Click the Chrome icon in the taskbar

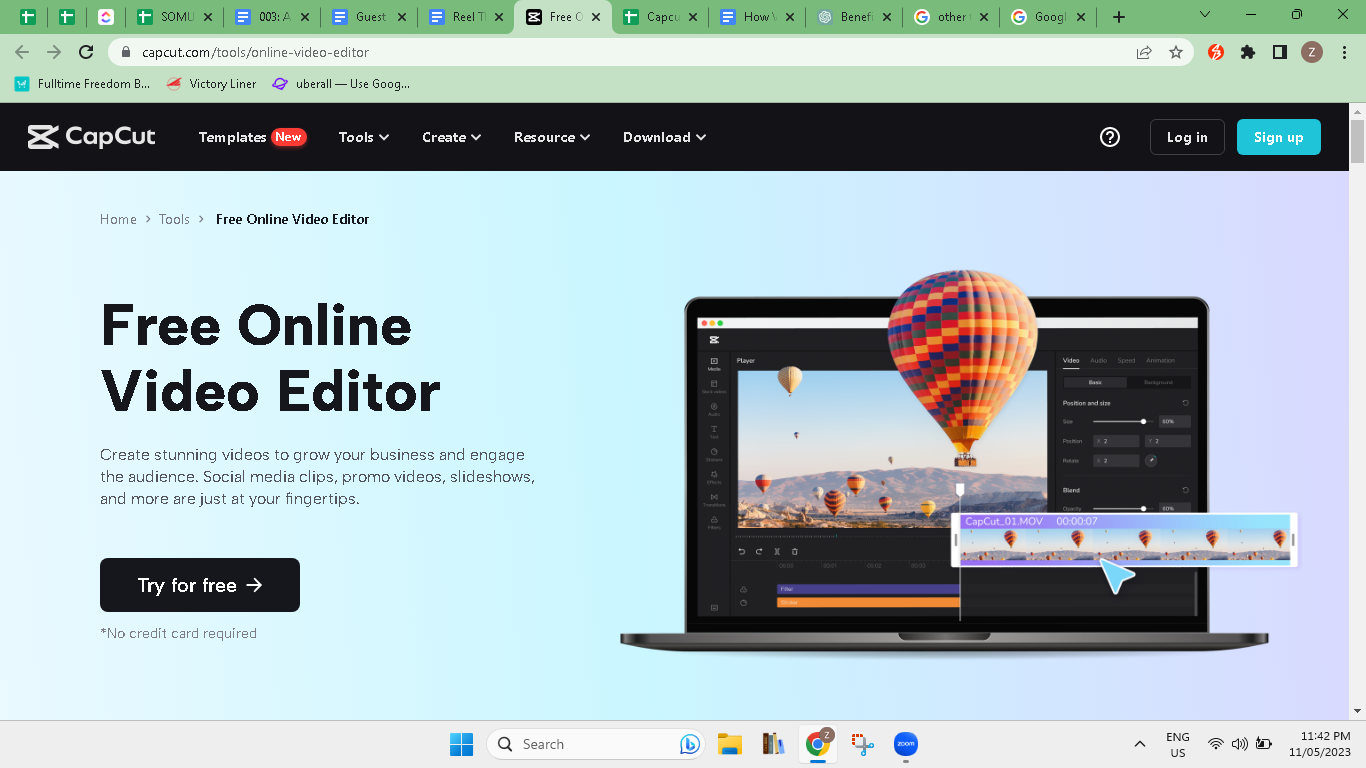(x=818, y=744)
